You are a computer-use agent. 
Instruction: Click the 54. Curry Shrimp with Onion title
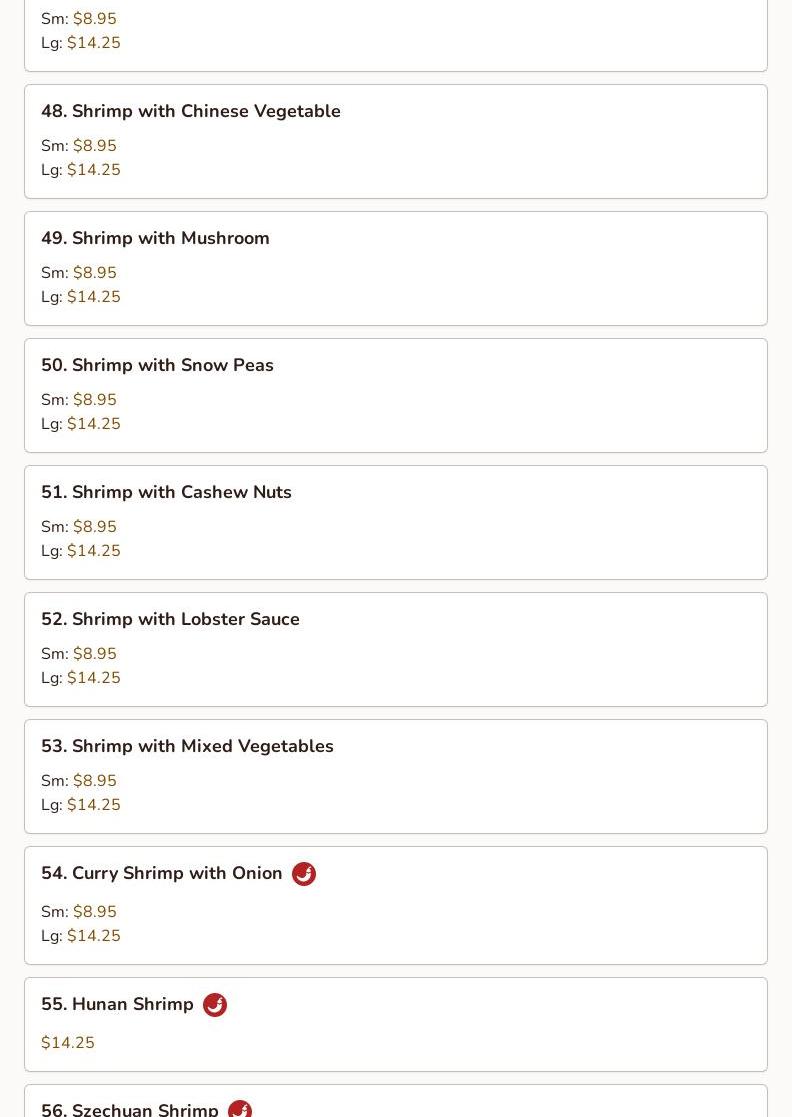pyautogui.click(x=162, y=873)
